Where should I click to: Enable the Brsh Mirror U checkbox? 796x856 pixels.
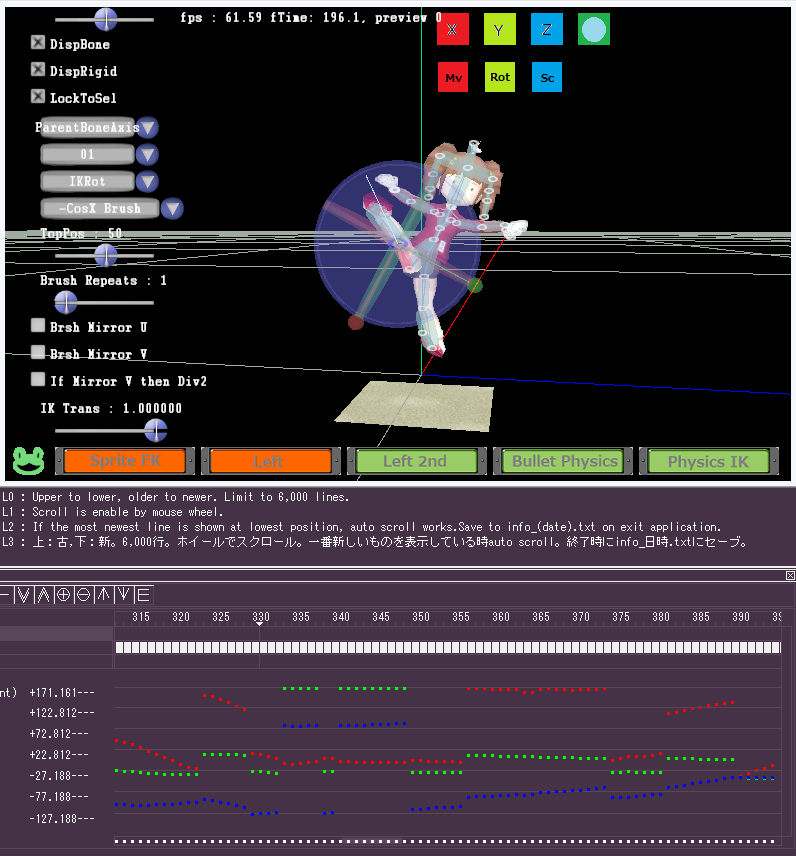click(x=38, y=326)
